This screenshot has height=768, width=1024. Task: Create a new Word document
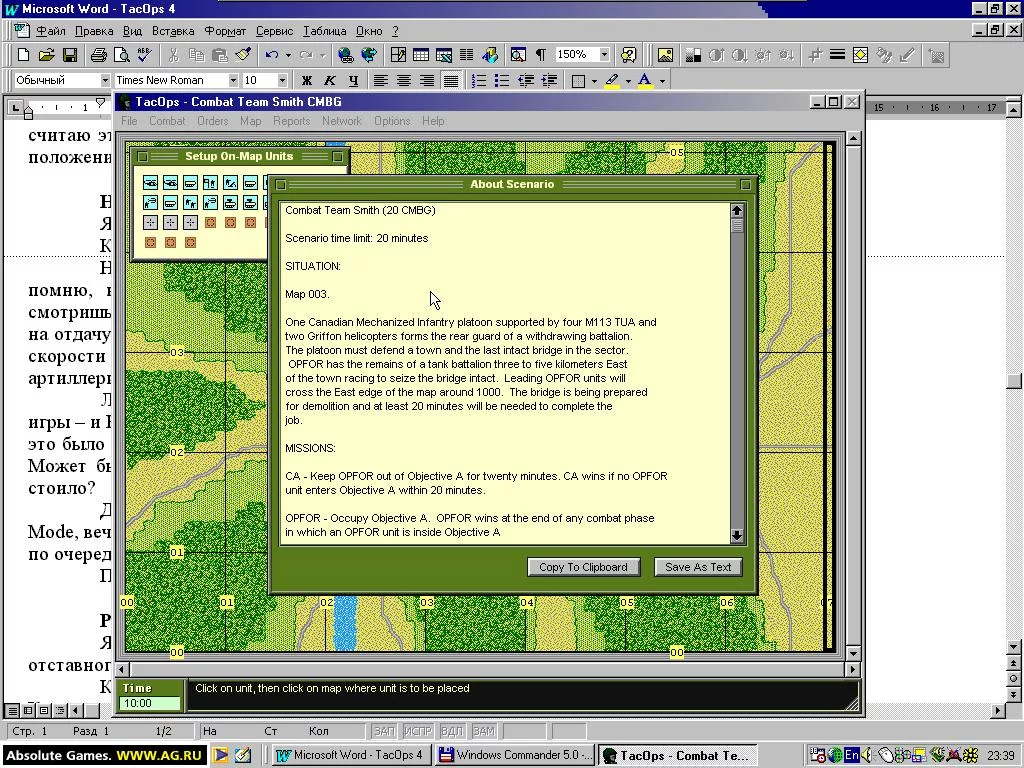23,55
